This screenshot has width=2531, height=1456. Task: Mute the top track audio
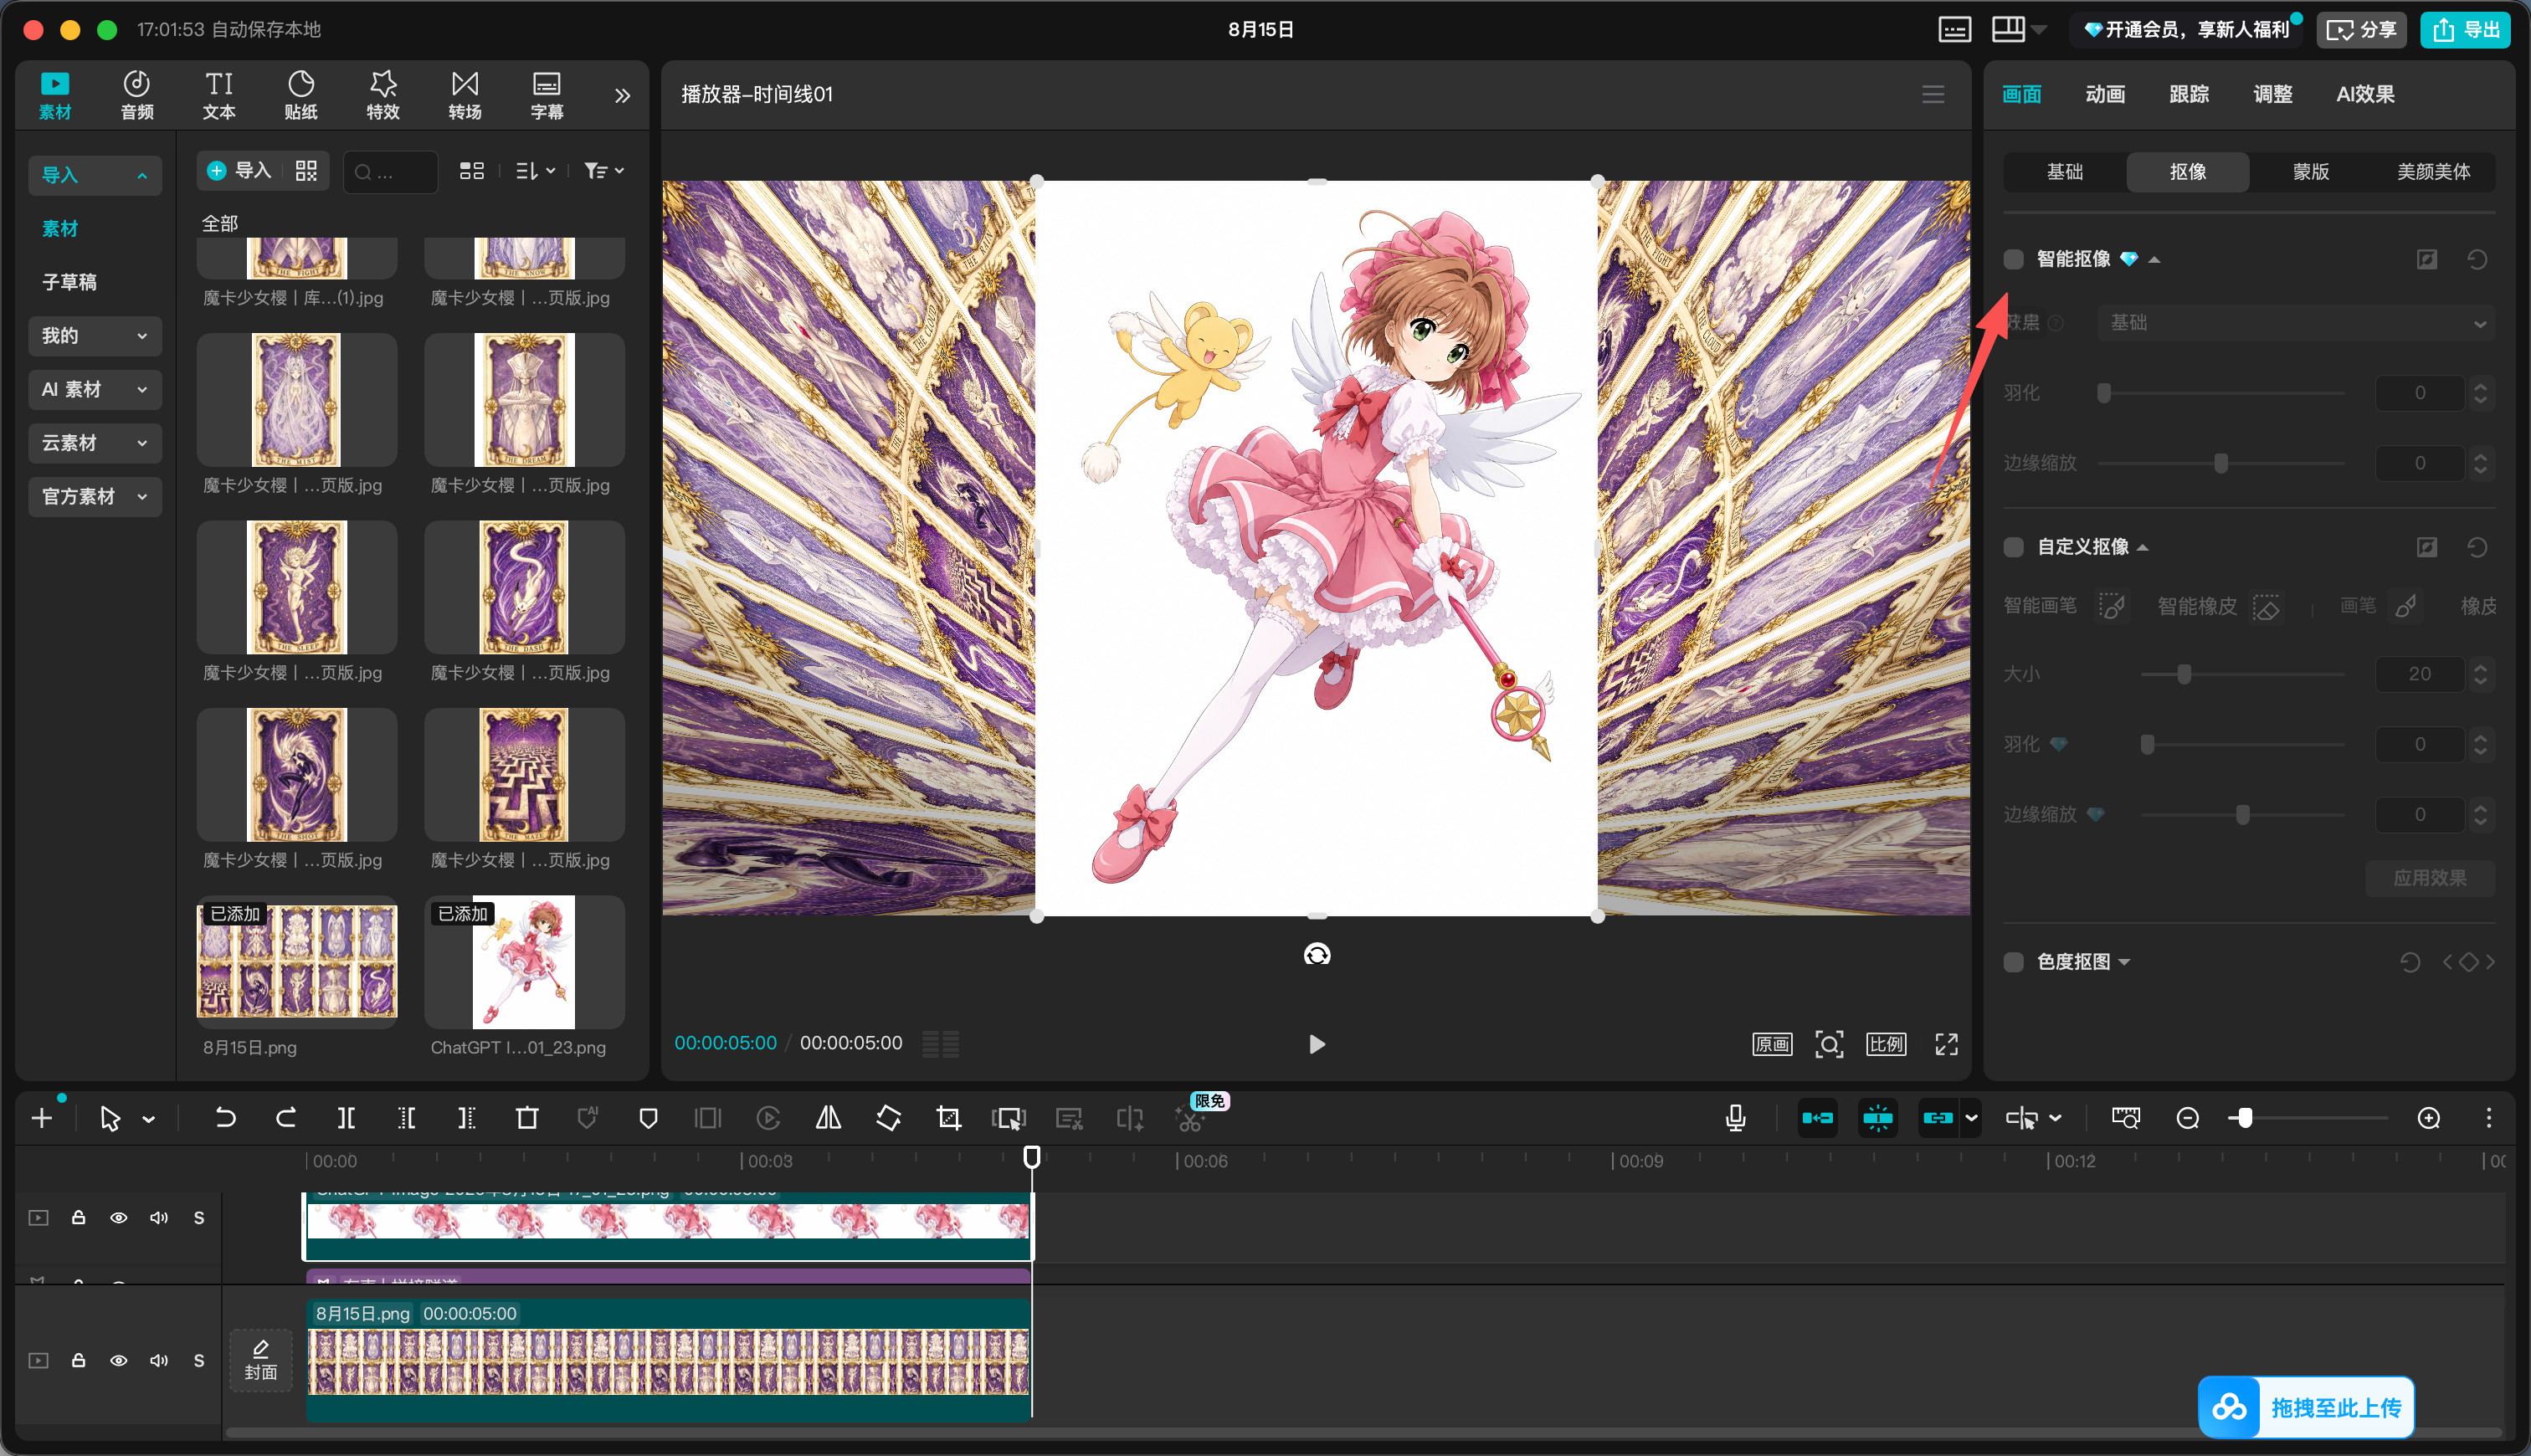click(158, 1218)
